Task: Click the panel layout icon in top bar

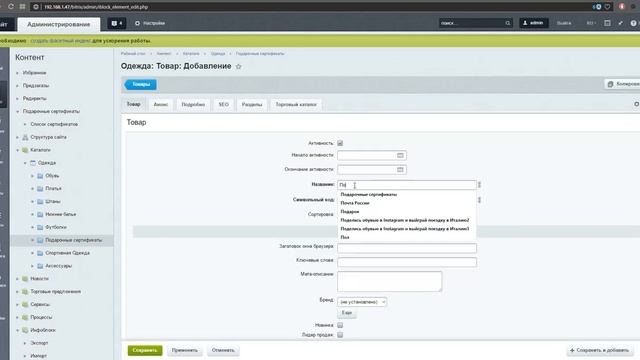Action: (x=607, y=23)
